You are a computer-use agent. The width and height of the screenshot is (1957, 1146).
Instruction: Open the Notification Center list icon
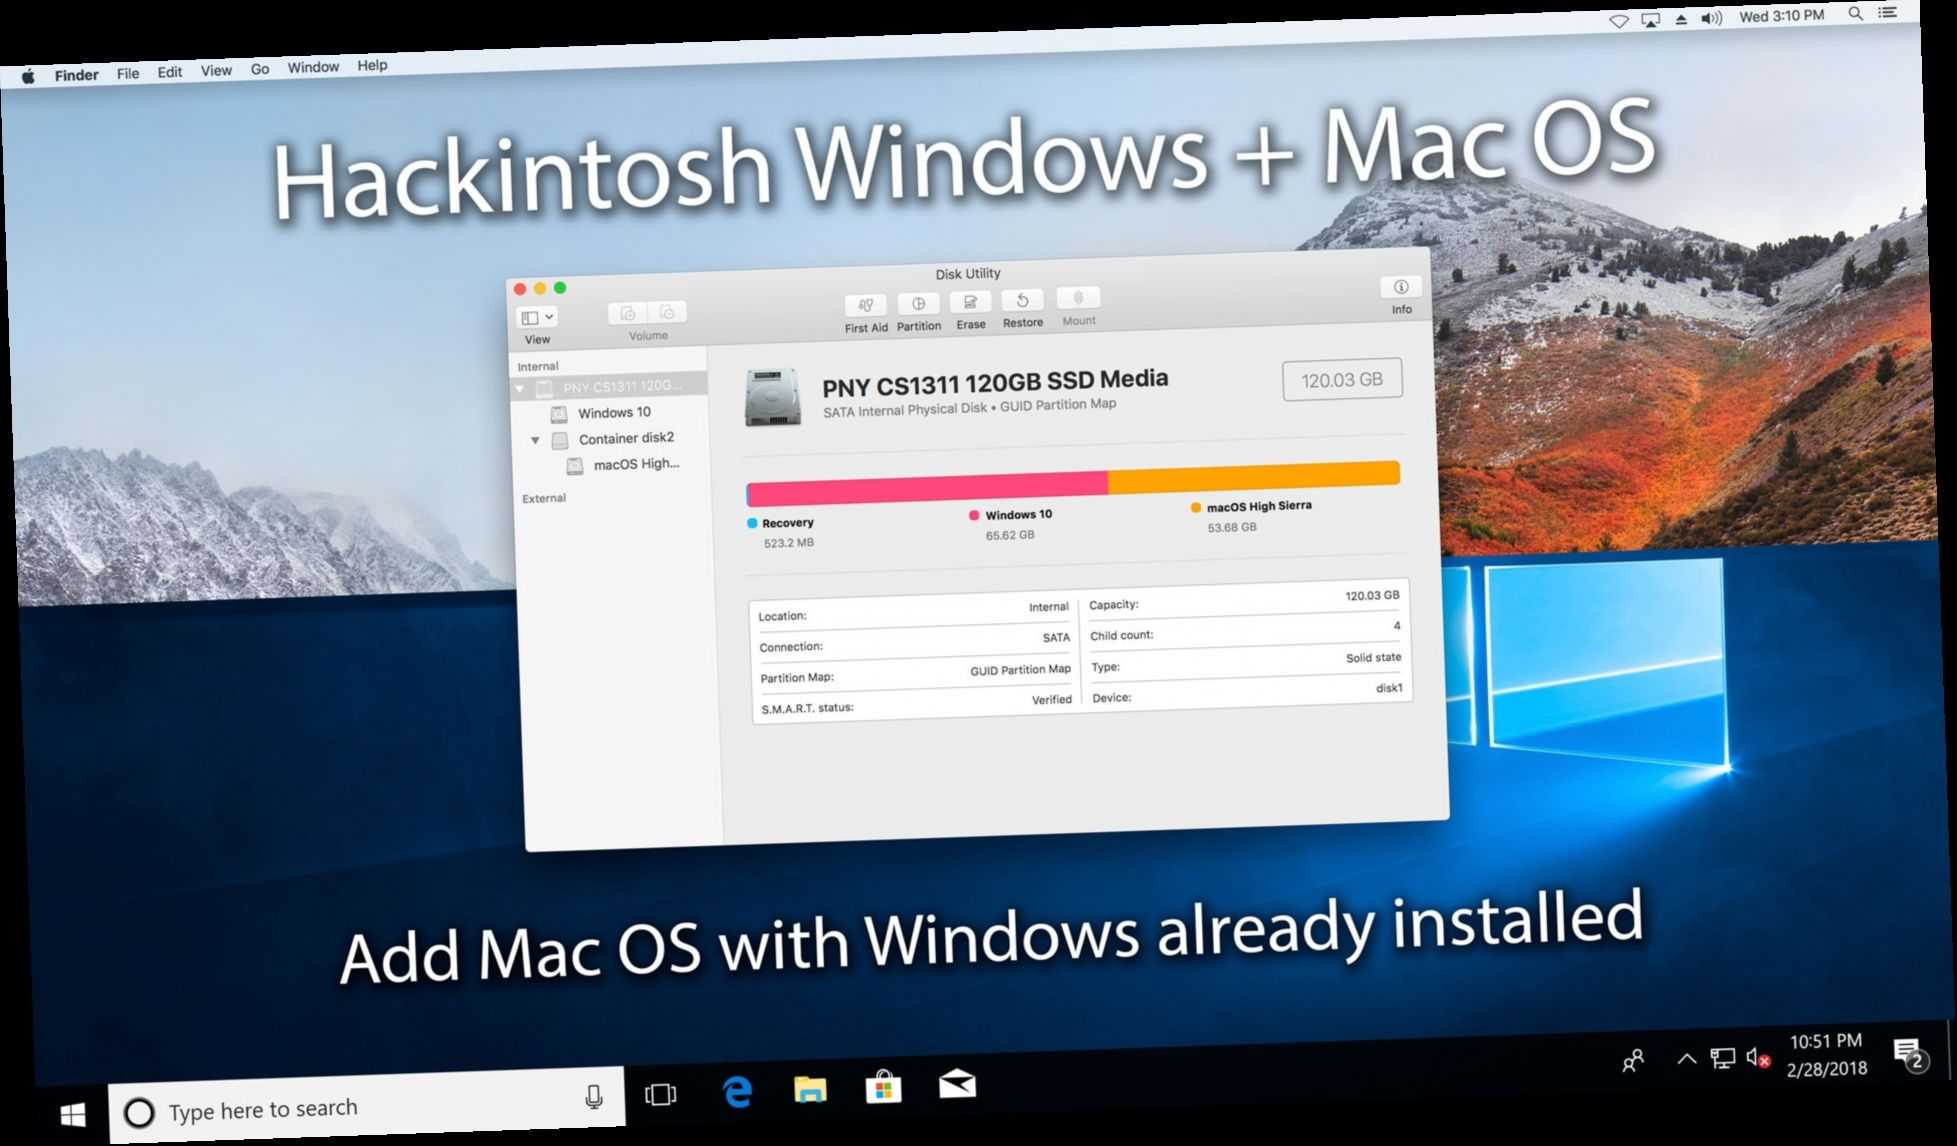click(x=1887, y=13)
